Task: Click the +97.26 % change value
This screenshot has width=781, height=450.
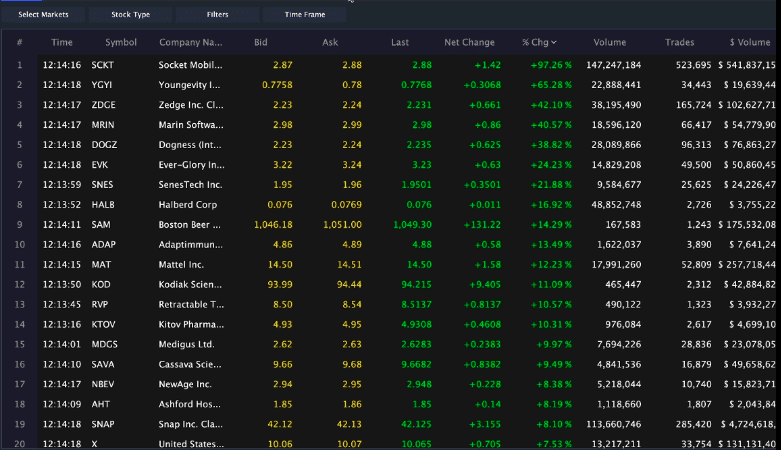Action: (551, 65)
